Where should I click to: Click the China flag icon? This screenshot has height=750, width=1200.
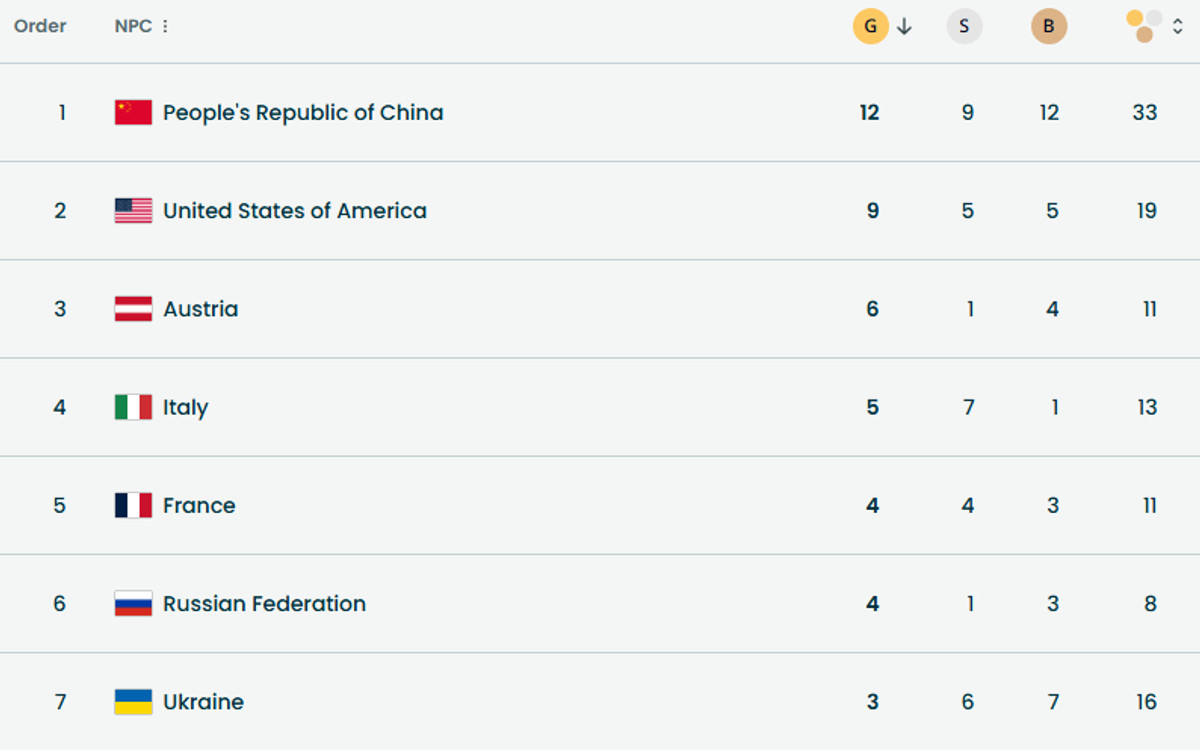coord(133,112)
